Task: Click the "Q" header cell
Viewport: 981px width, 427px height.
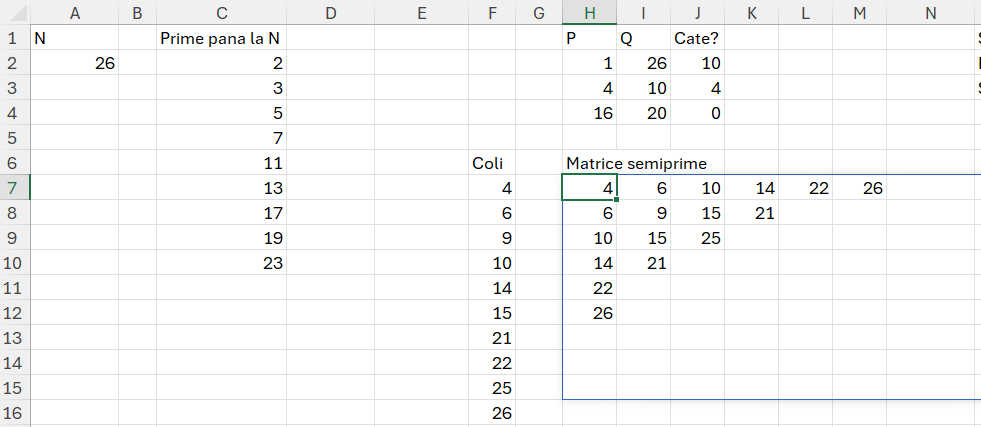Action: (x=643, y=38)
